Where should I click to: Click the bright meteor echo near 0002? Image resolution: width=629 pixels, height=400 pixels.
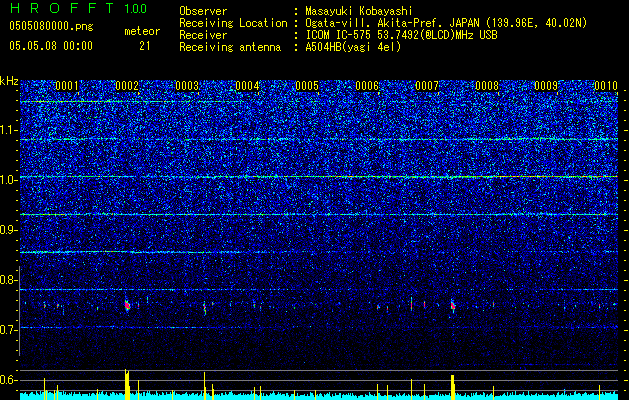127,305
